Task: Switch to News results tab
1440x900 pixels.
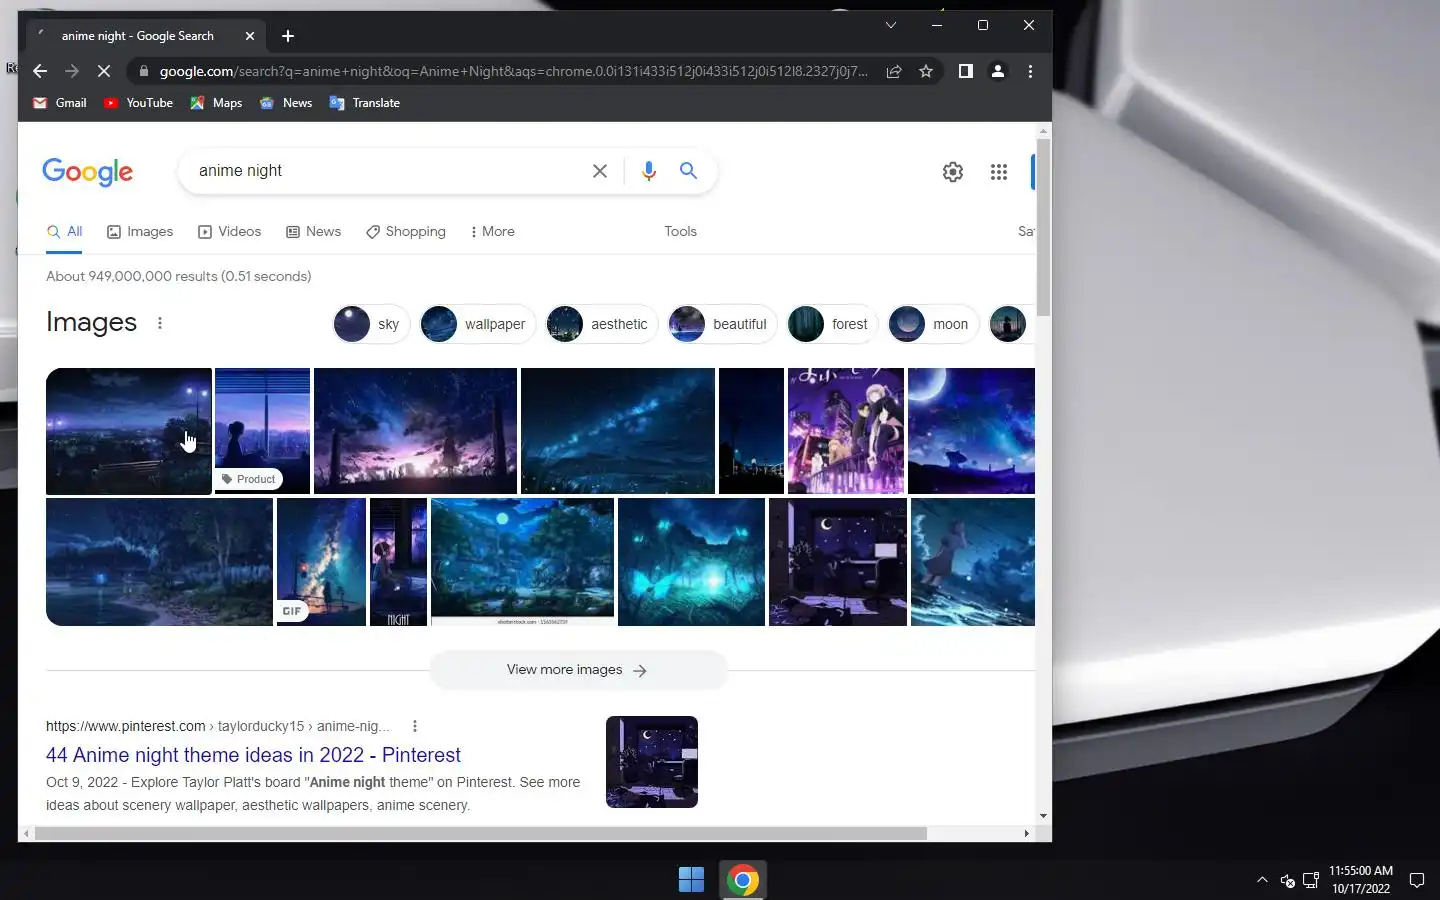Action: tap(314, 232)
